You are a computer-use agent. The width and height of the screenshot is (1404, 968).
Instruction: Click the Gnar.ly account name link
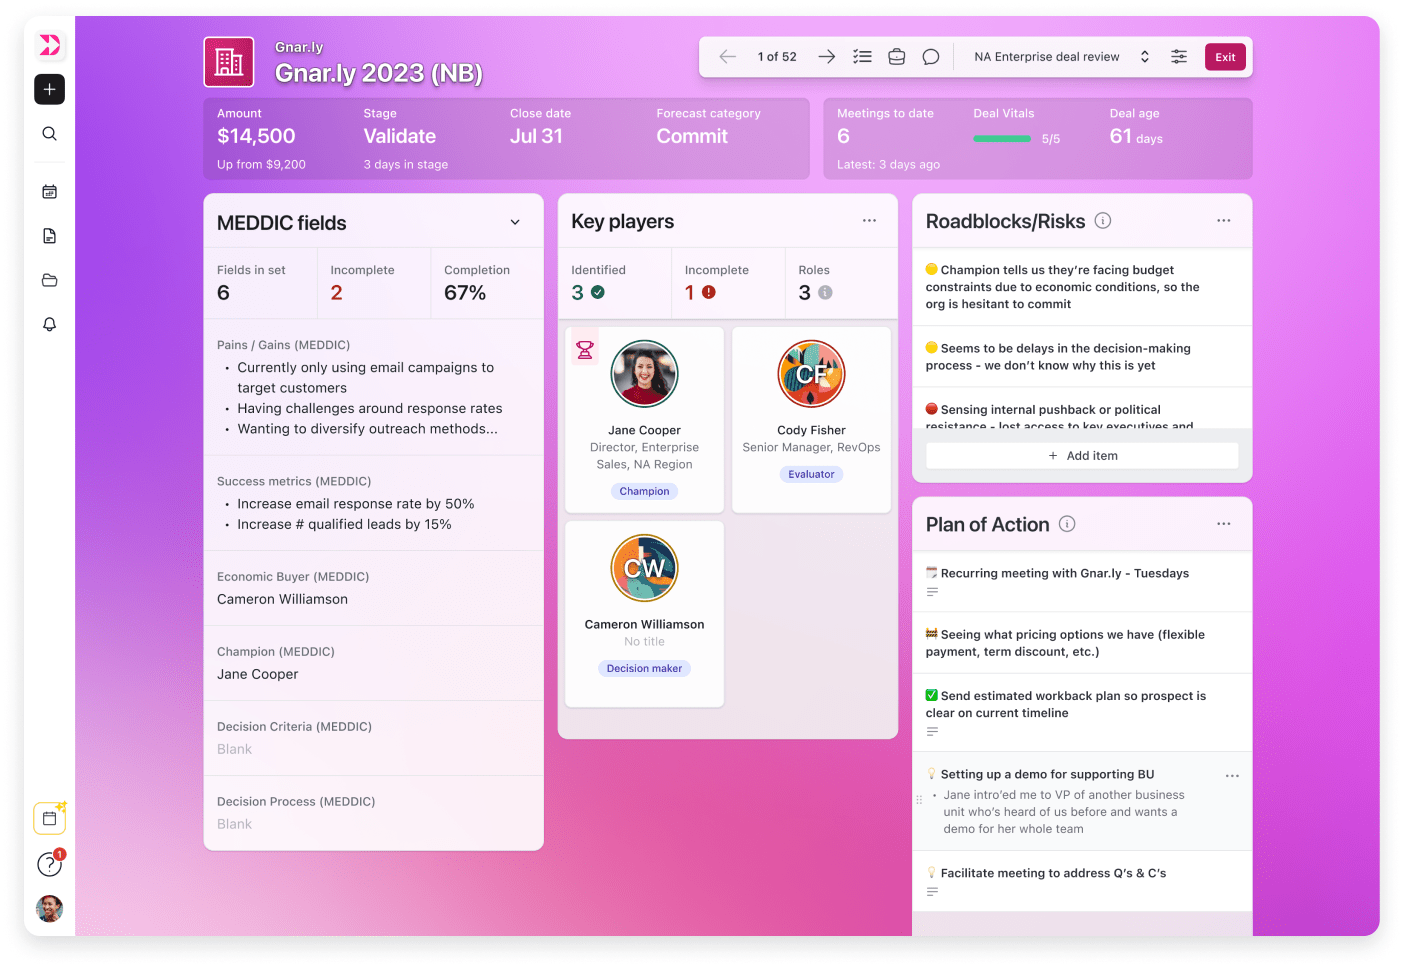[299, 47]
